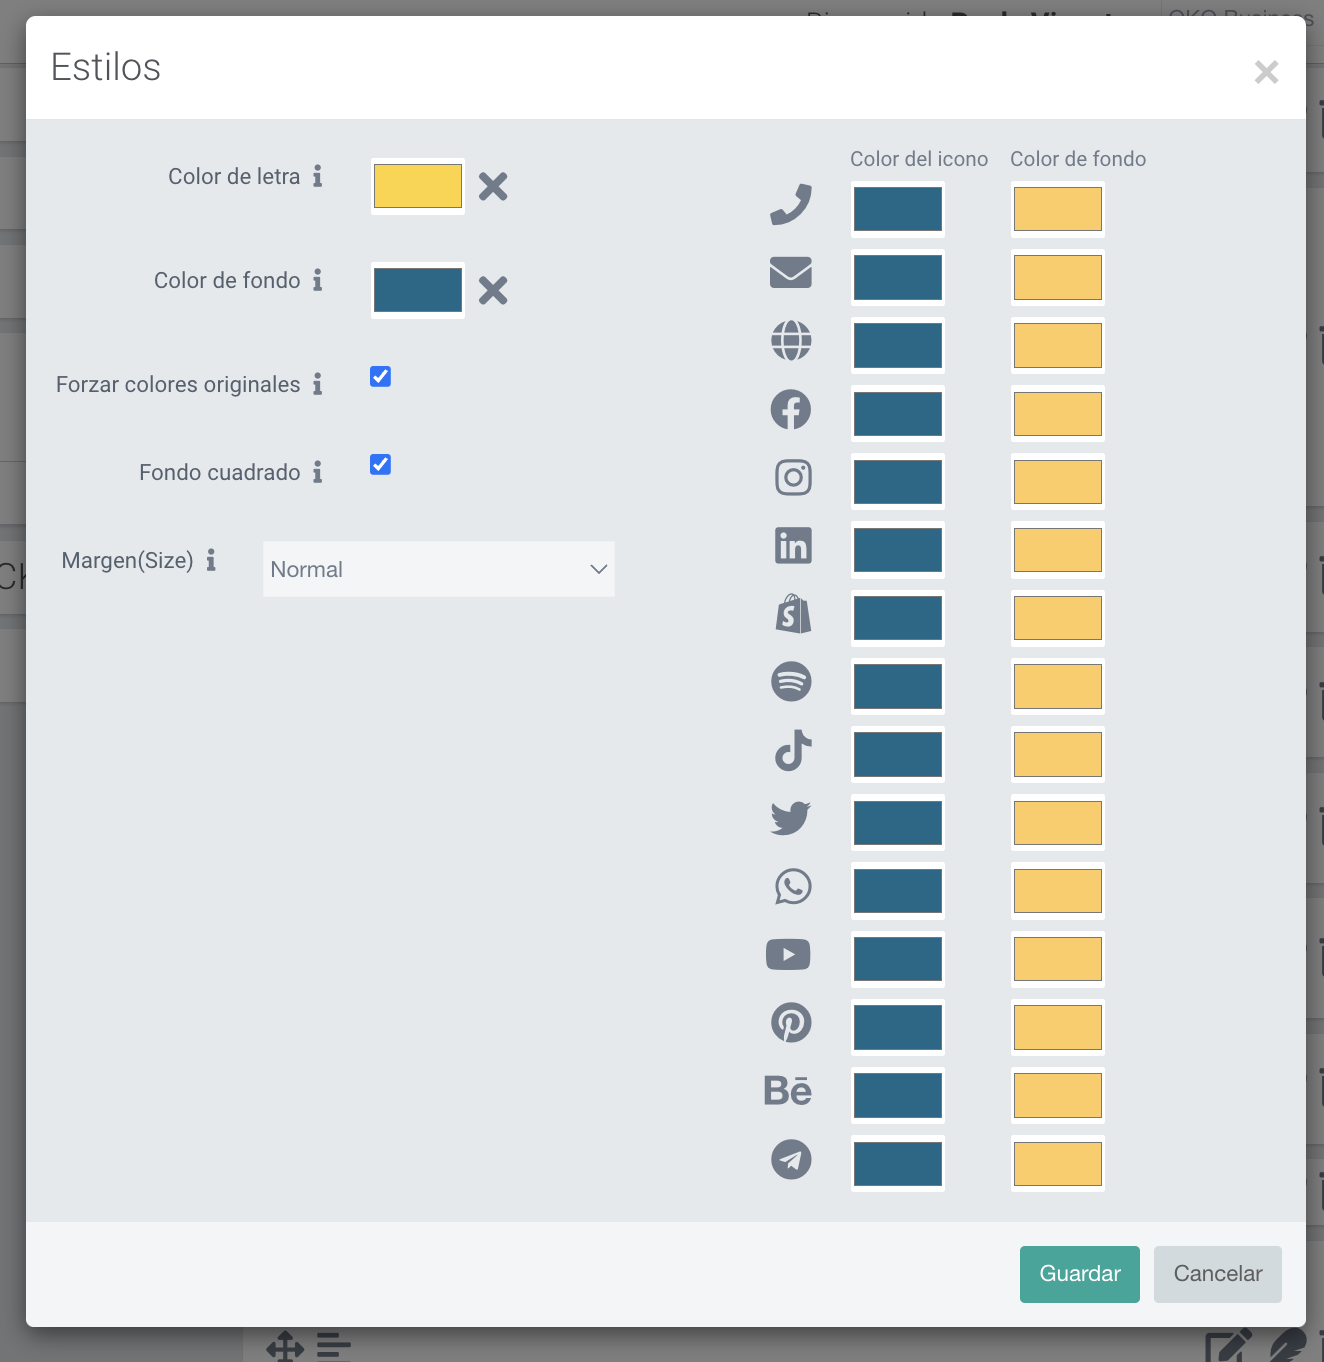Clear the Color de letra value with X
Image resolution: width=1324 pixels, height=1362 pixels.
[x=493, y=186]
